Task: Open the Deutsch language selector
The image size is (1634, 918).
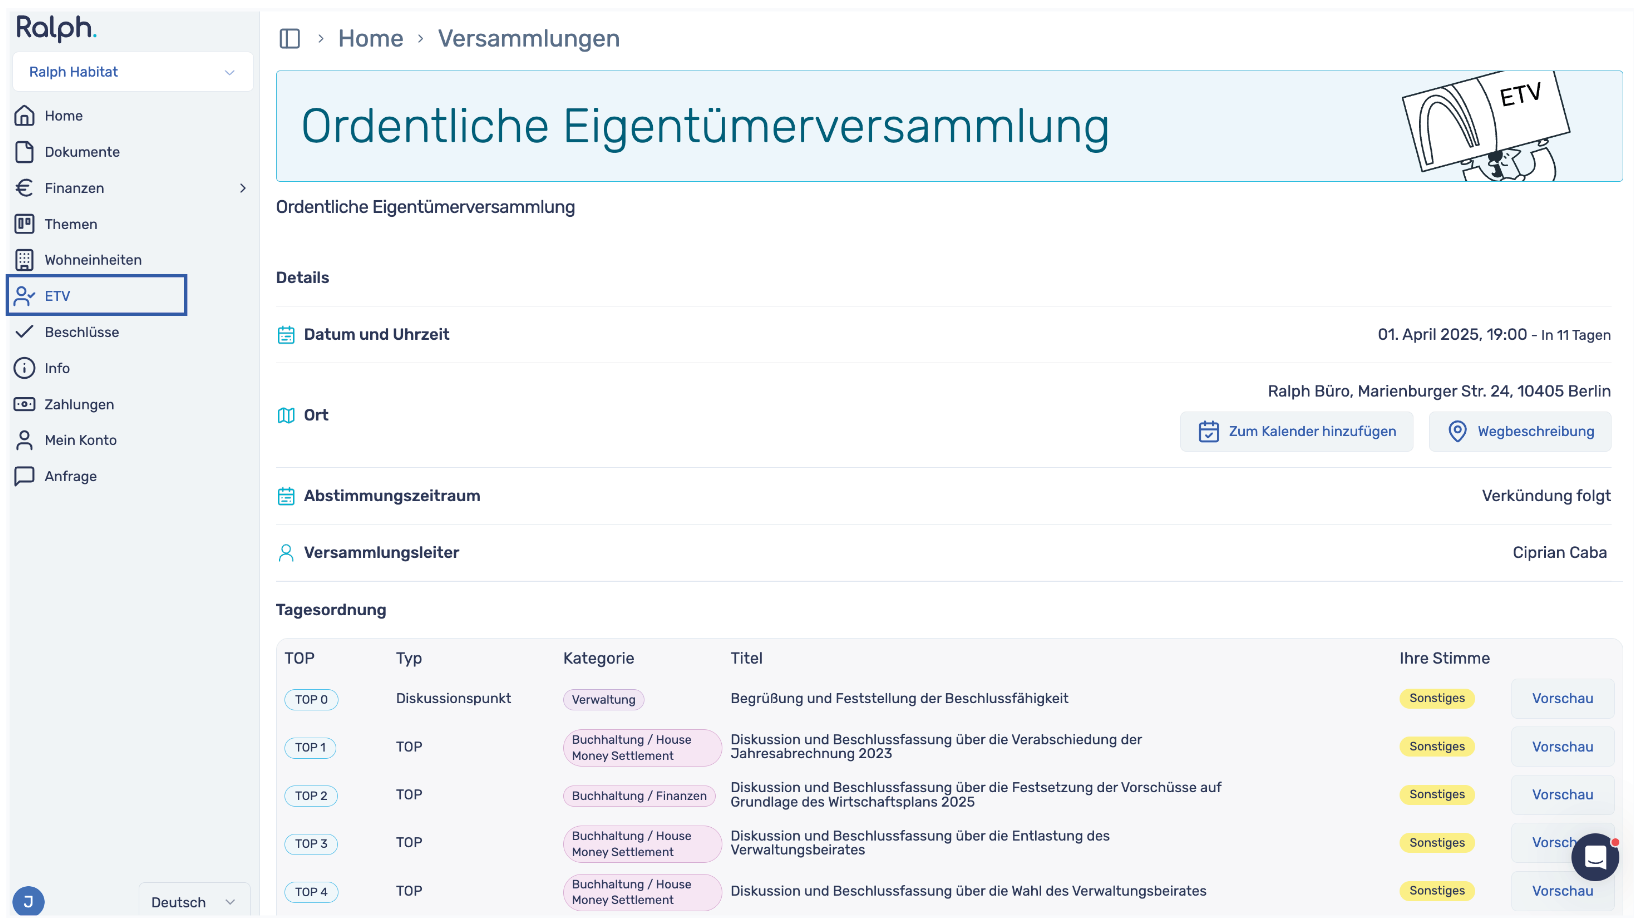Action: [x=194, y=902]
